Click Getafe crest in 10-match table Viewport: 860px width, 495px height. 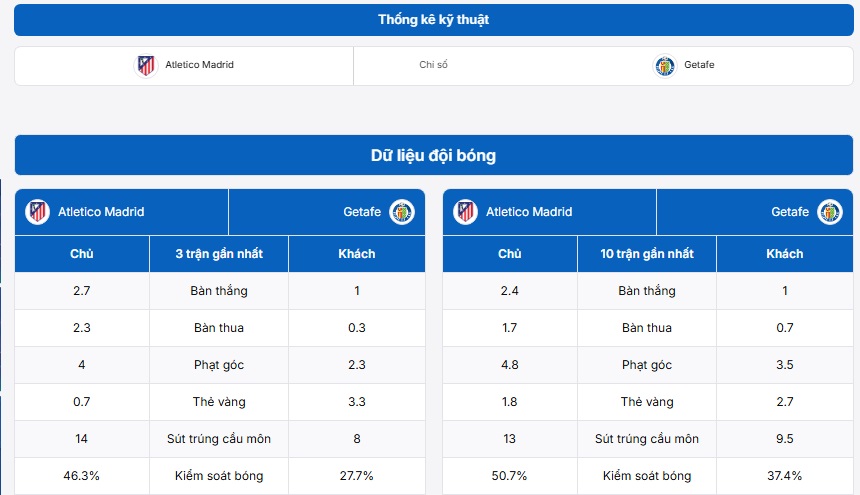pos(830,212)
